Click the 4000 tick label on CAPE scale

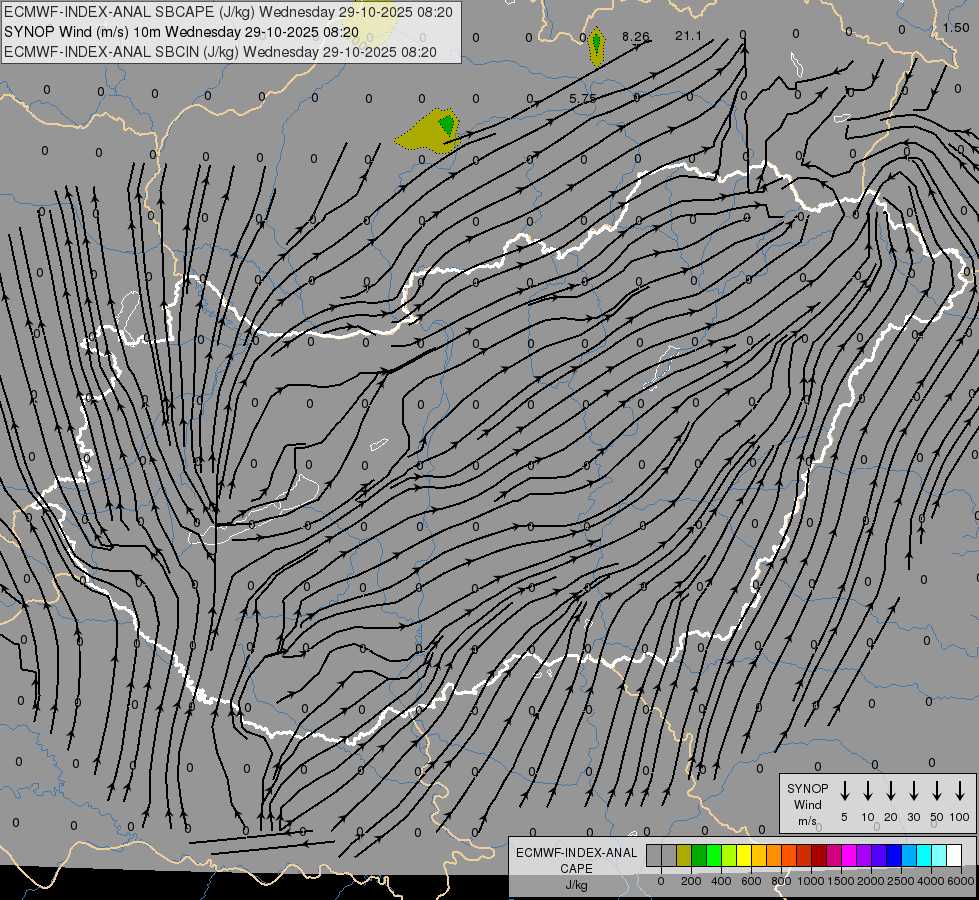pos(931,881)
